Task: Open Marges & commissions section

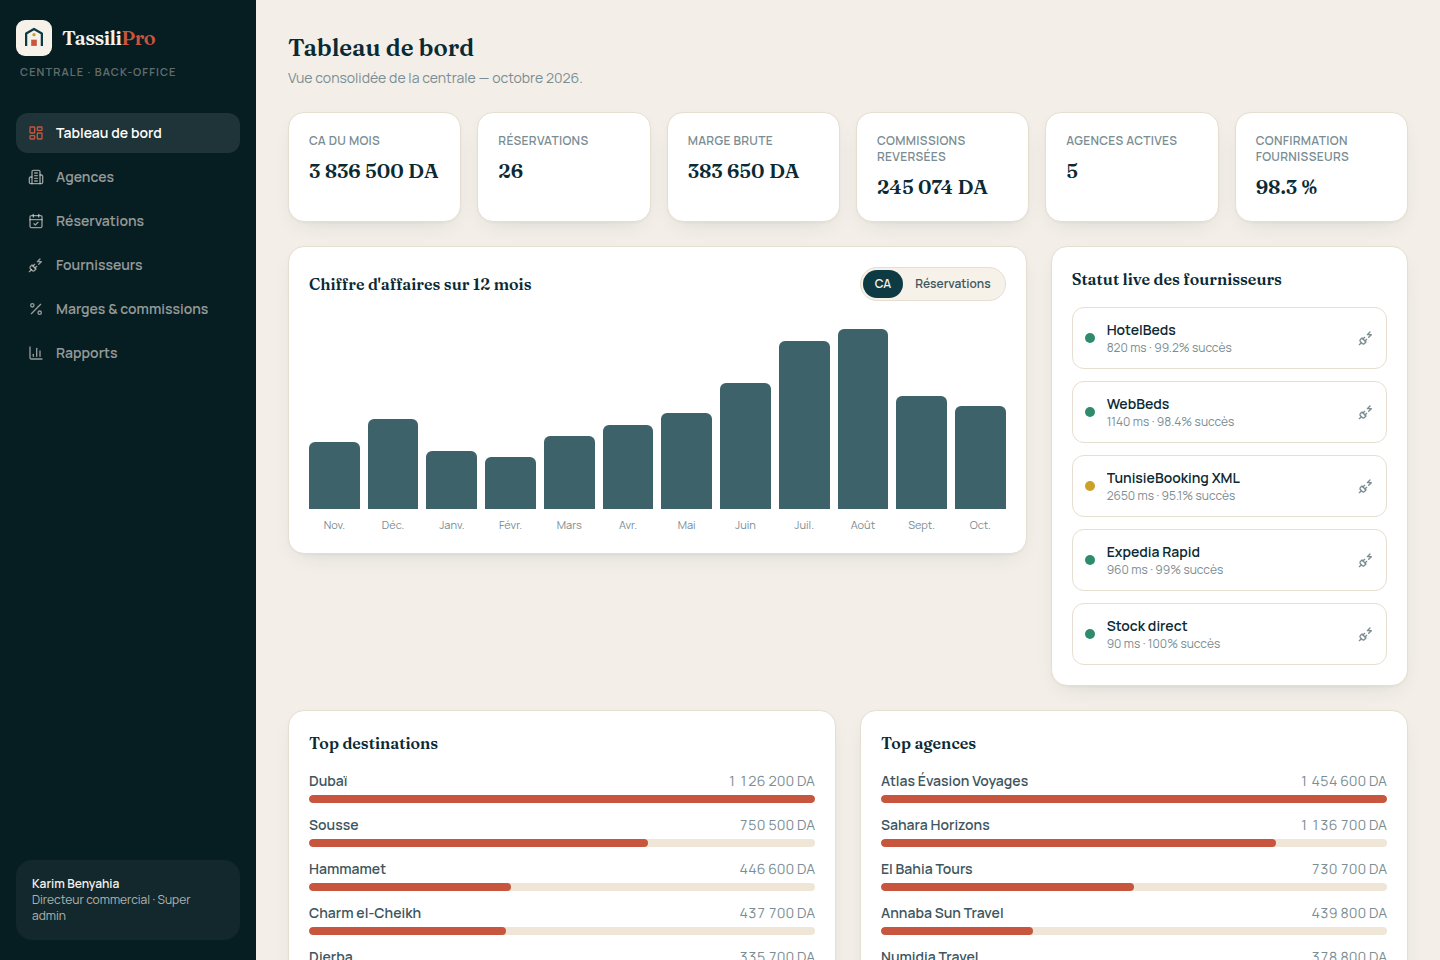Action: pyautogui.click(x=128, y=309)
